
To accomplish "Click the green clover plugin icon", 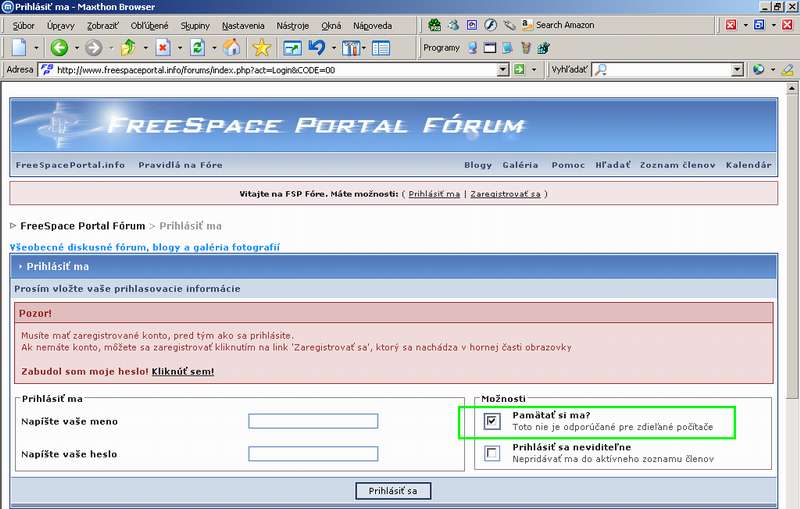I will tap(435, 25).
